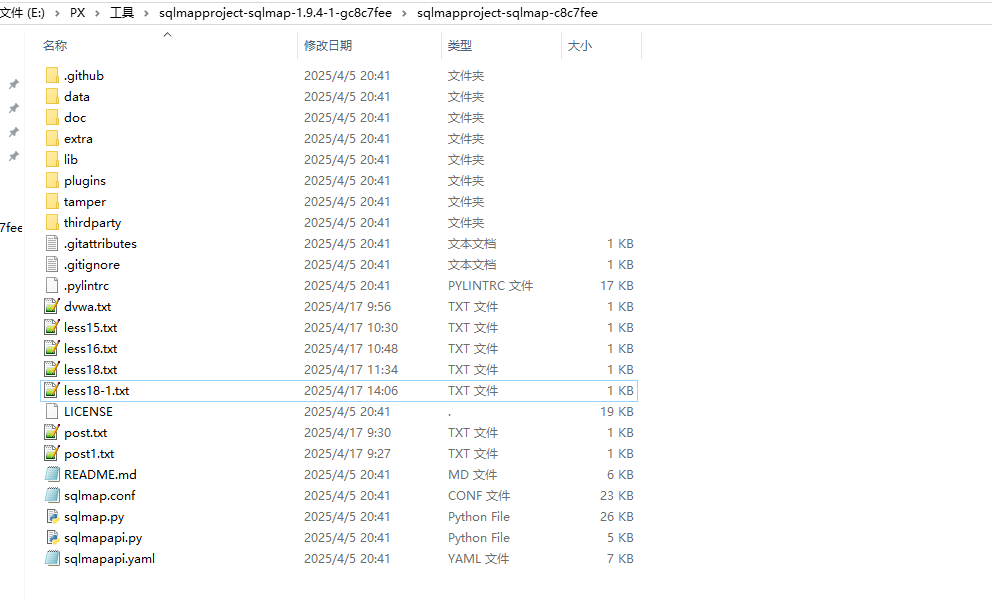Click the sqlmapapi.yaml file icon

click(x=52, y=558)
